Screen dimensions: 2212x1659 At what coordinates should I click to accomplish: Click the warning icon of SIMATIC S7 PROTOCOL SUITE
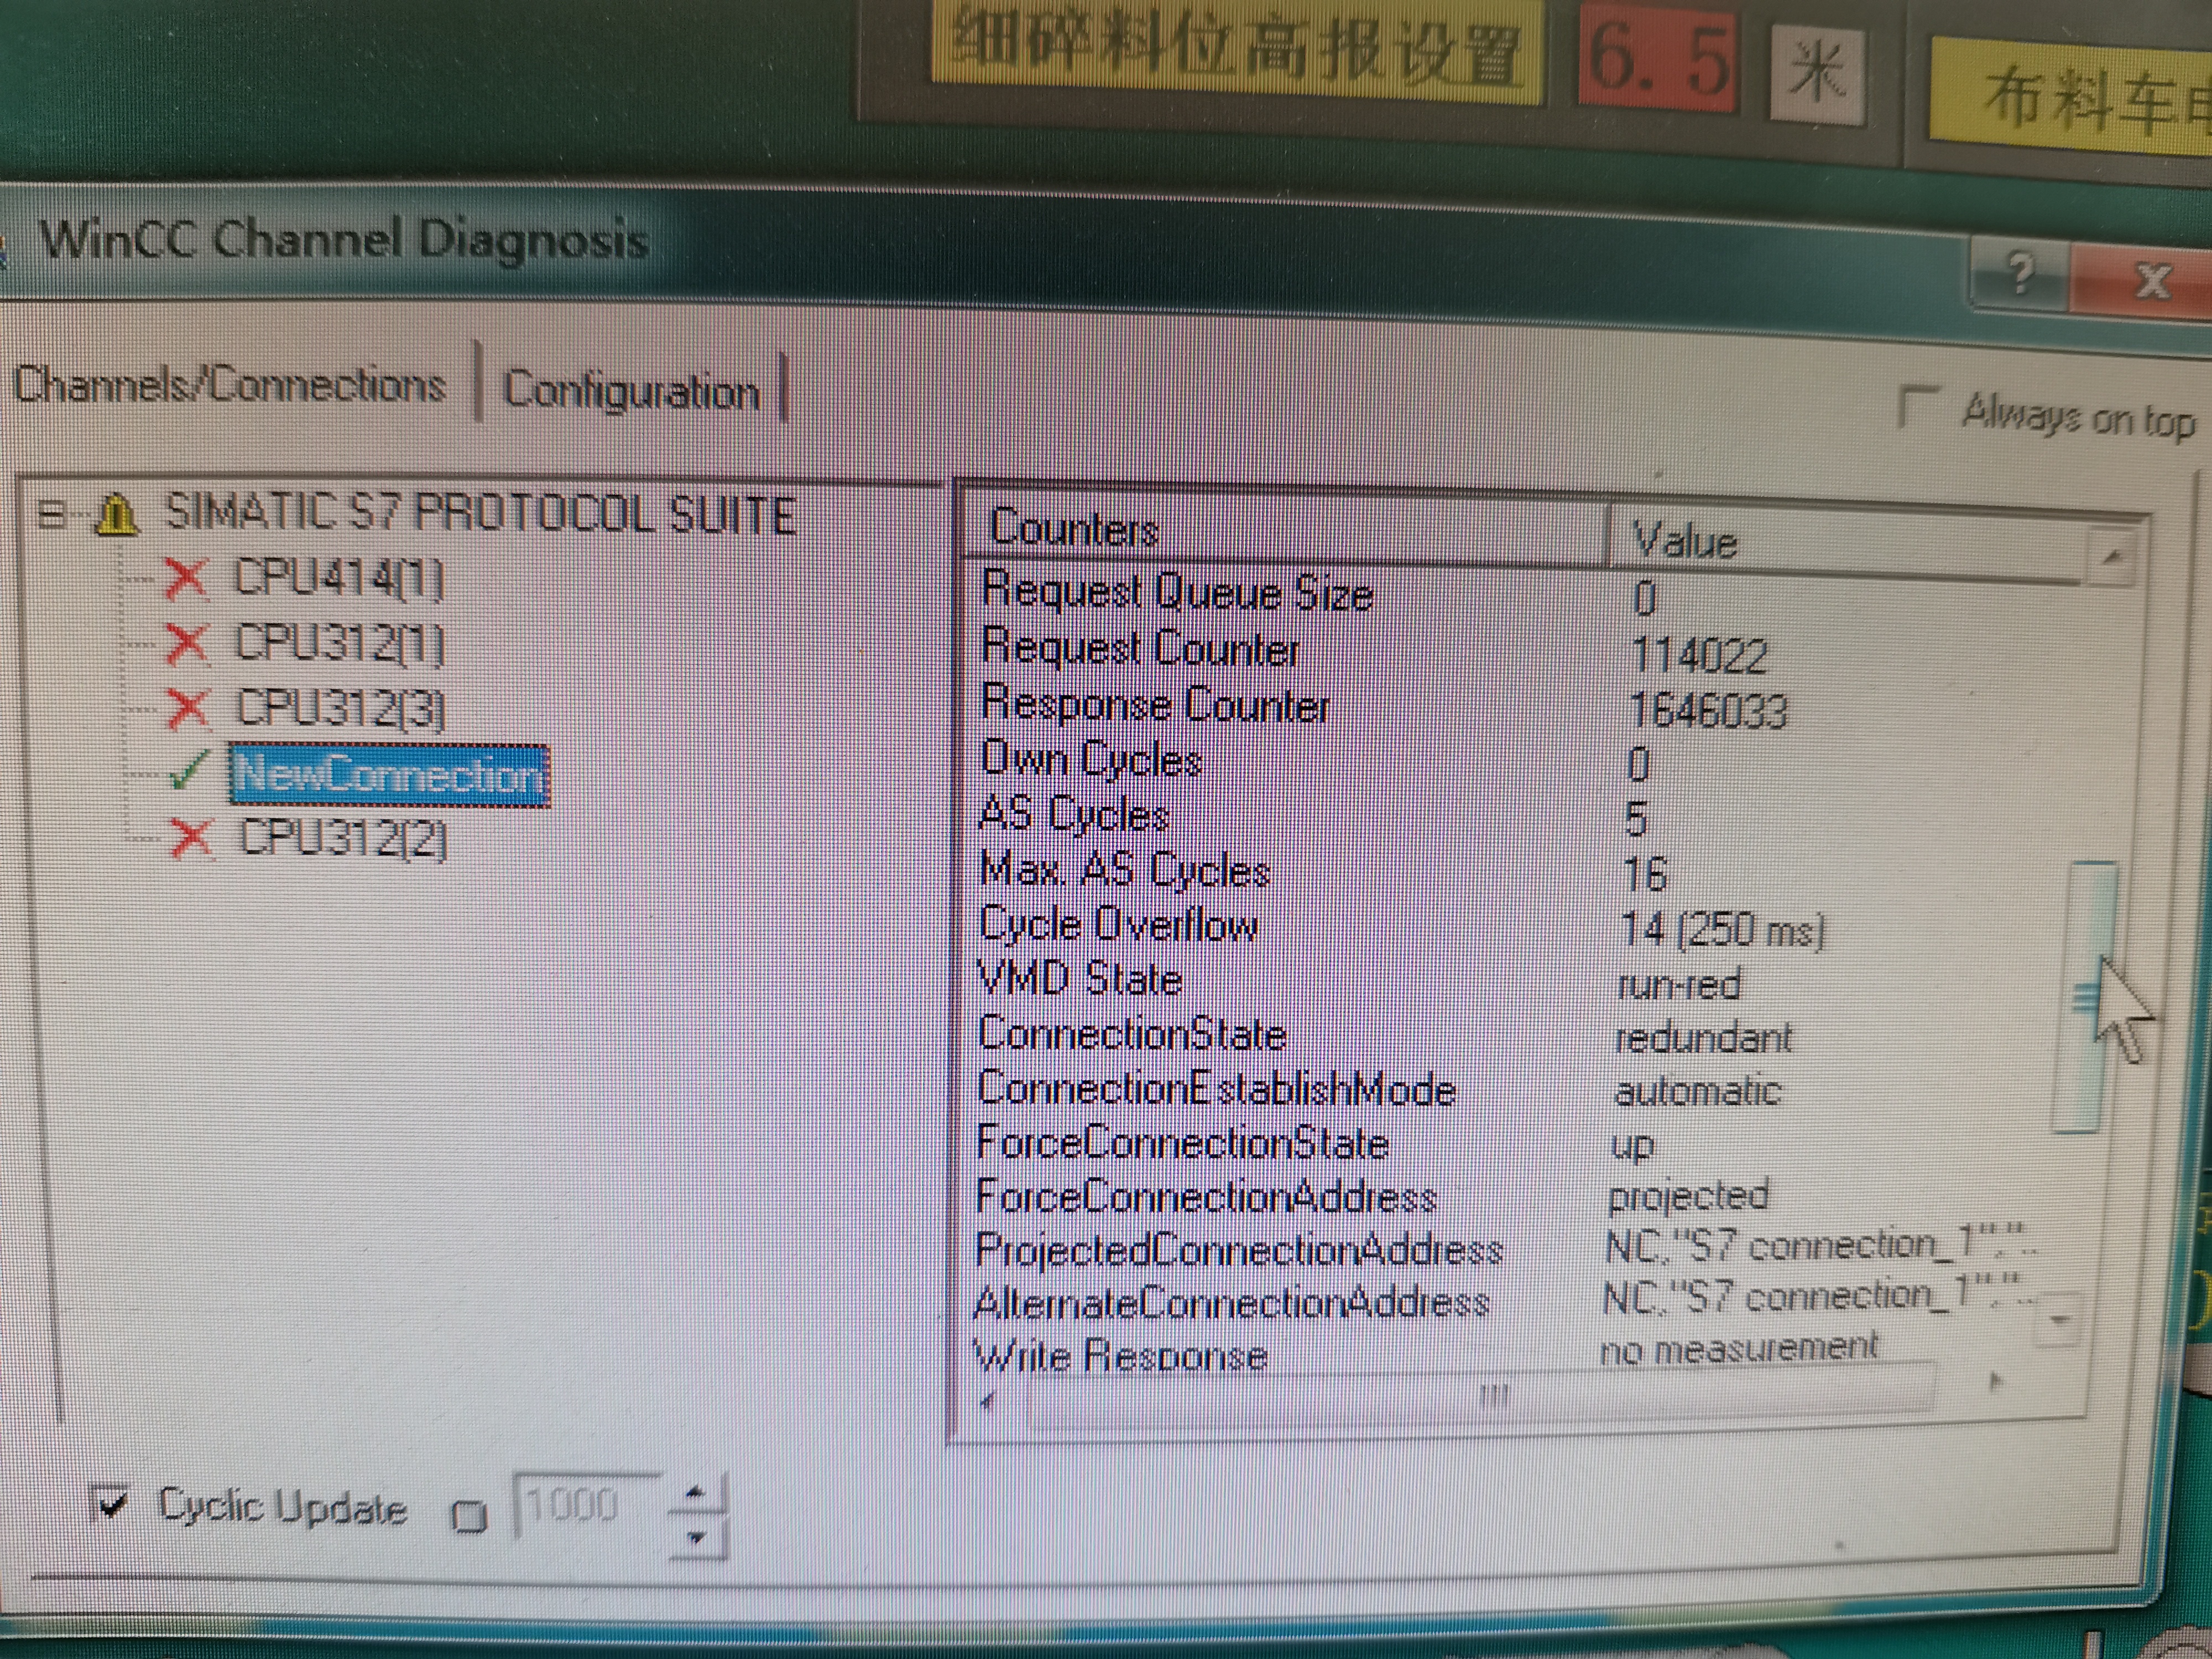[117, 515]
